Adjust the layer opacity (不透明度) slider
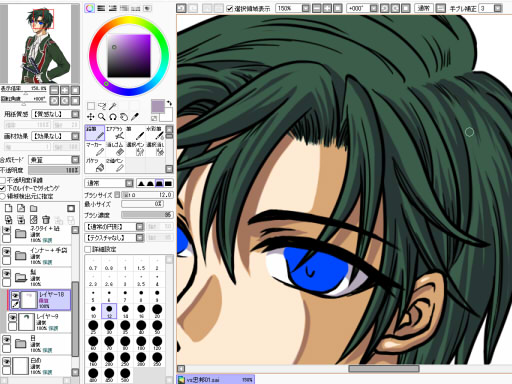512x384 pixels. point(54,170)
